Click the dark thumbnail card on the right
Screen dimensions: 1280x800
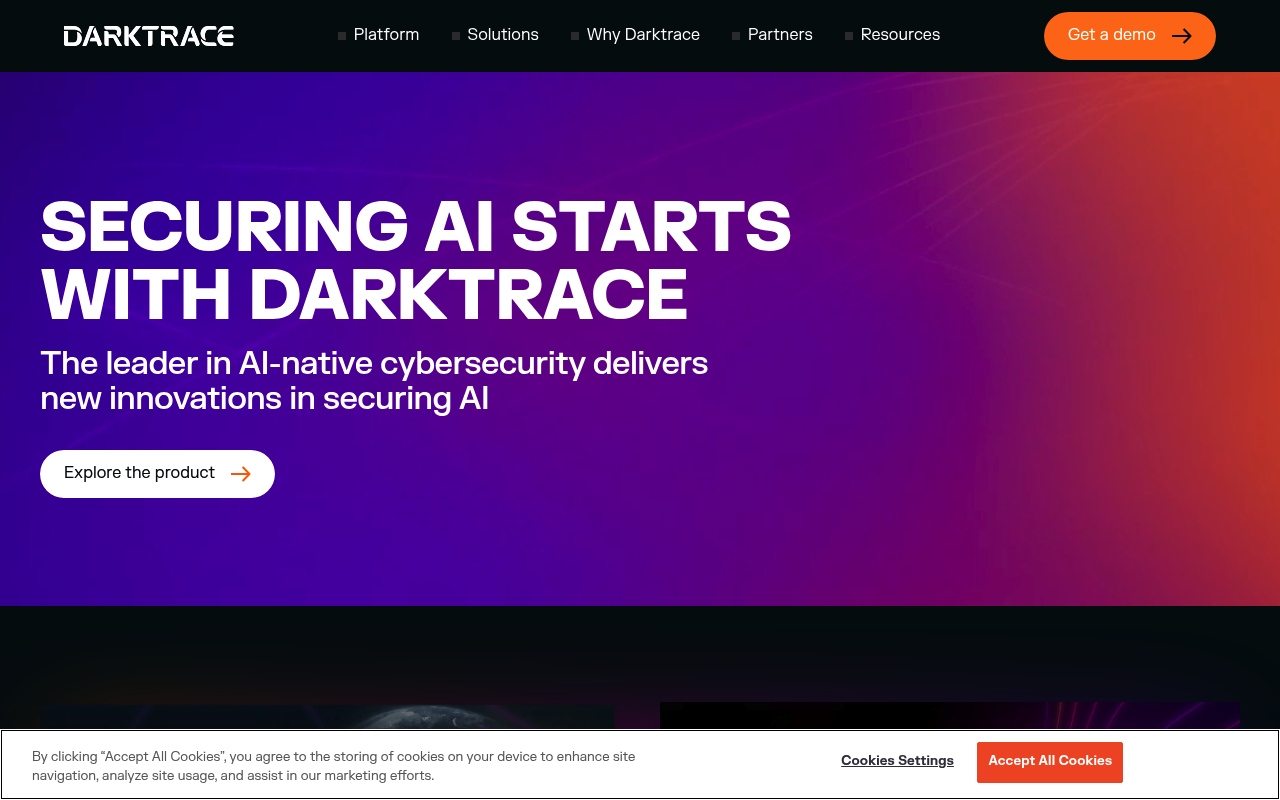950,716
